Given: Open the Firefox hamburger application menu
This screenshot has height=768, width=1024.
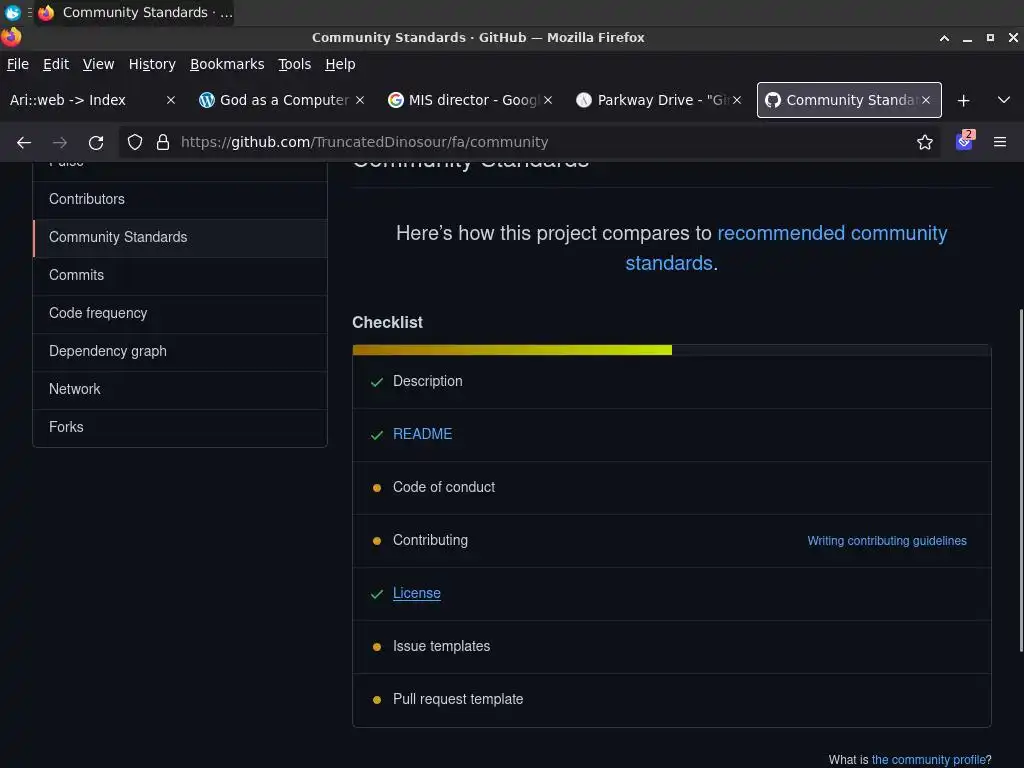Looking at the screenshot, I should pyautogui.click(x=1000, y=142).
